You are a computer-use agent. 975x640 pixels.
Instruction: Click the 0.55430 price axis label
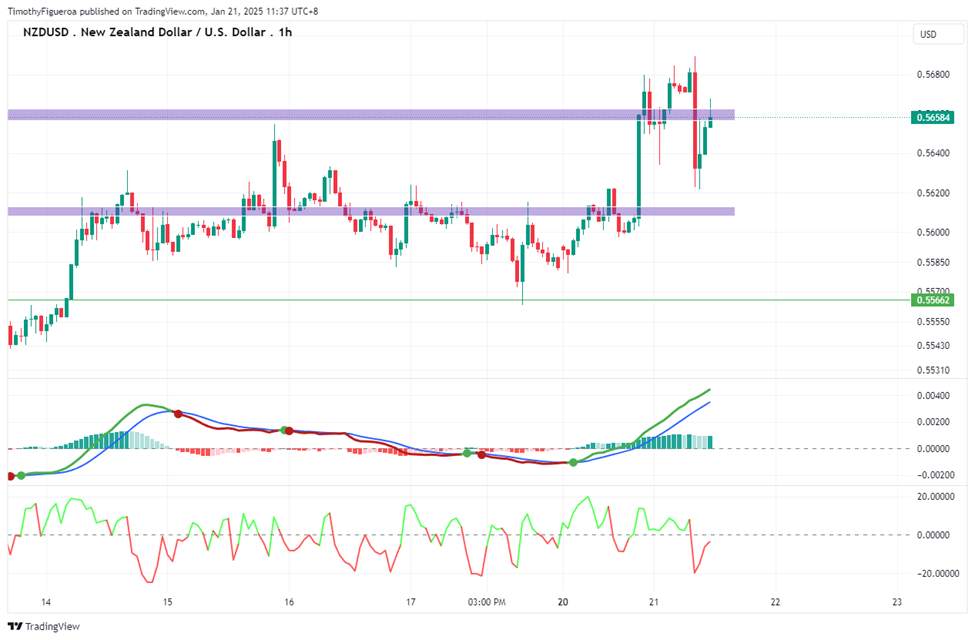[933, 345]
